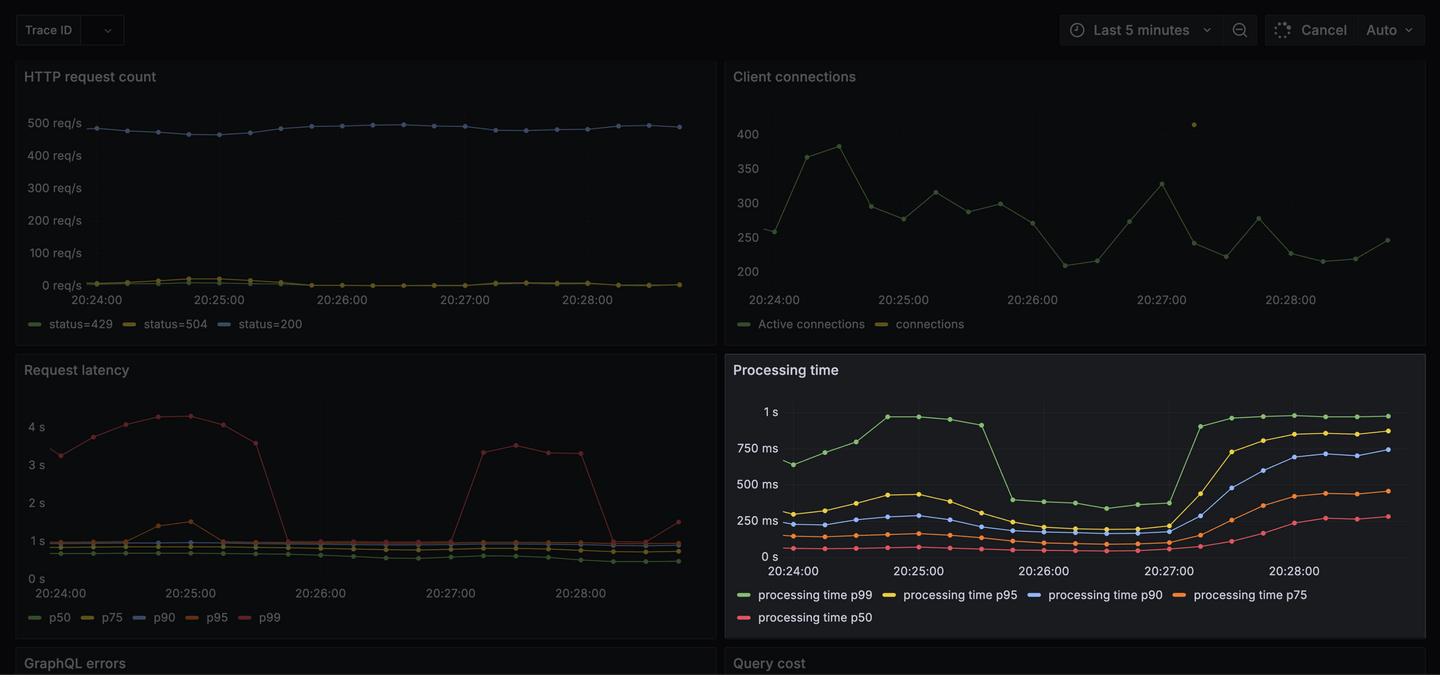The image size is (1440, 675).
Task: Toggle status=429 series in legend
Action: click(x=71, y=324)
